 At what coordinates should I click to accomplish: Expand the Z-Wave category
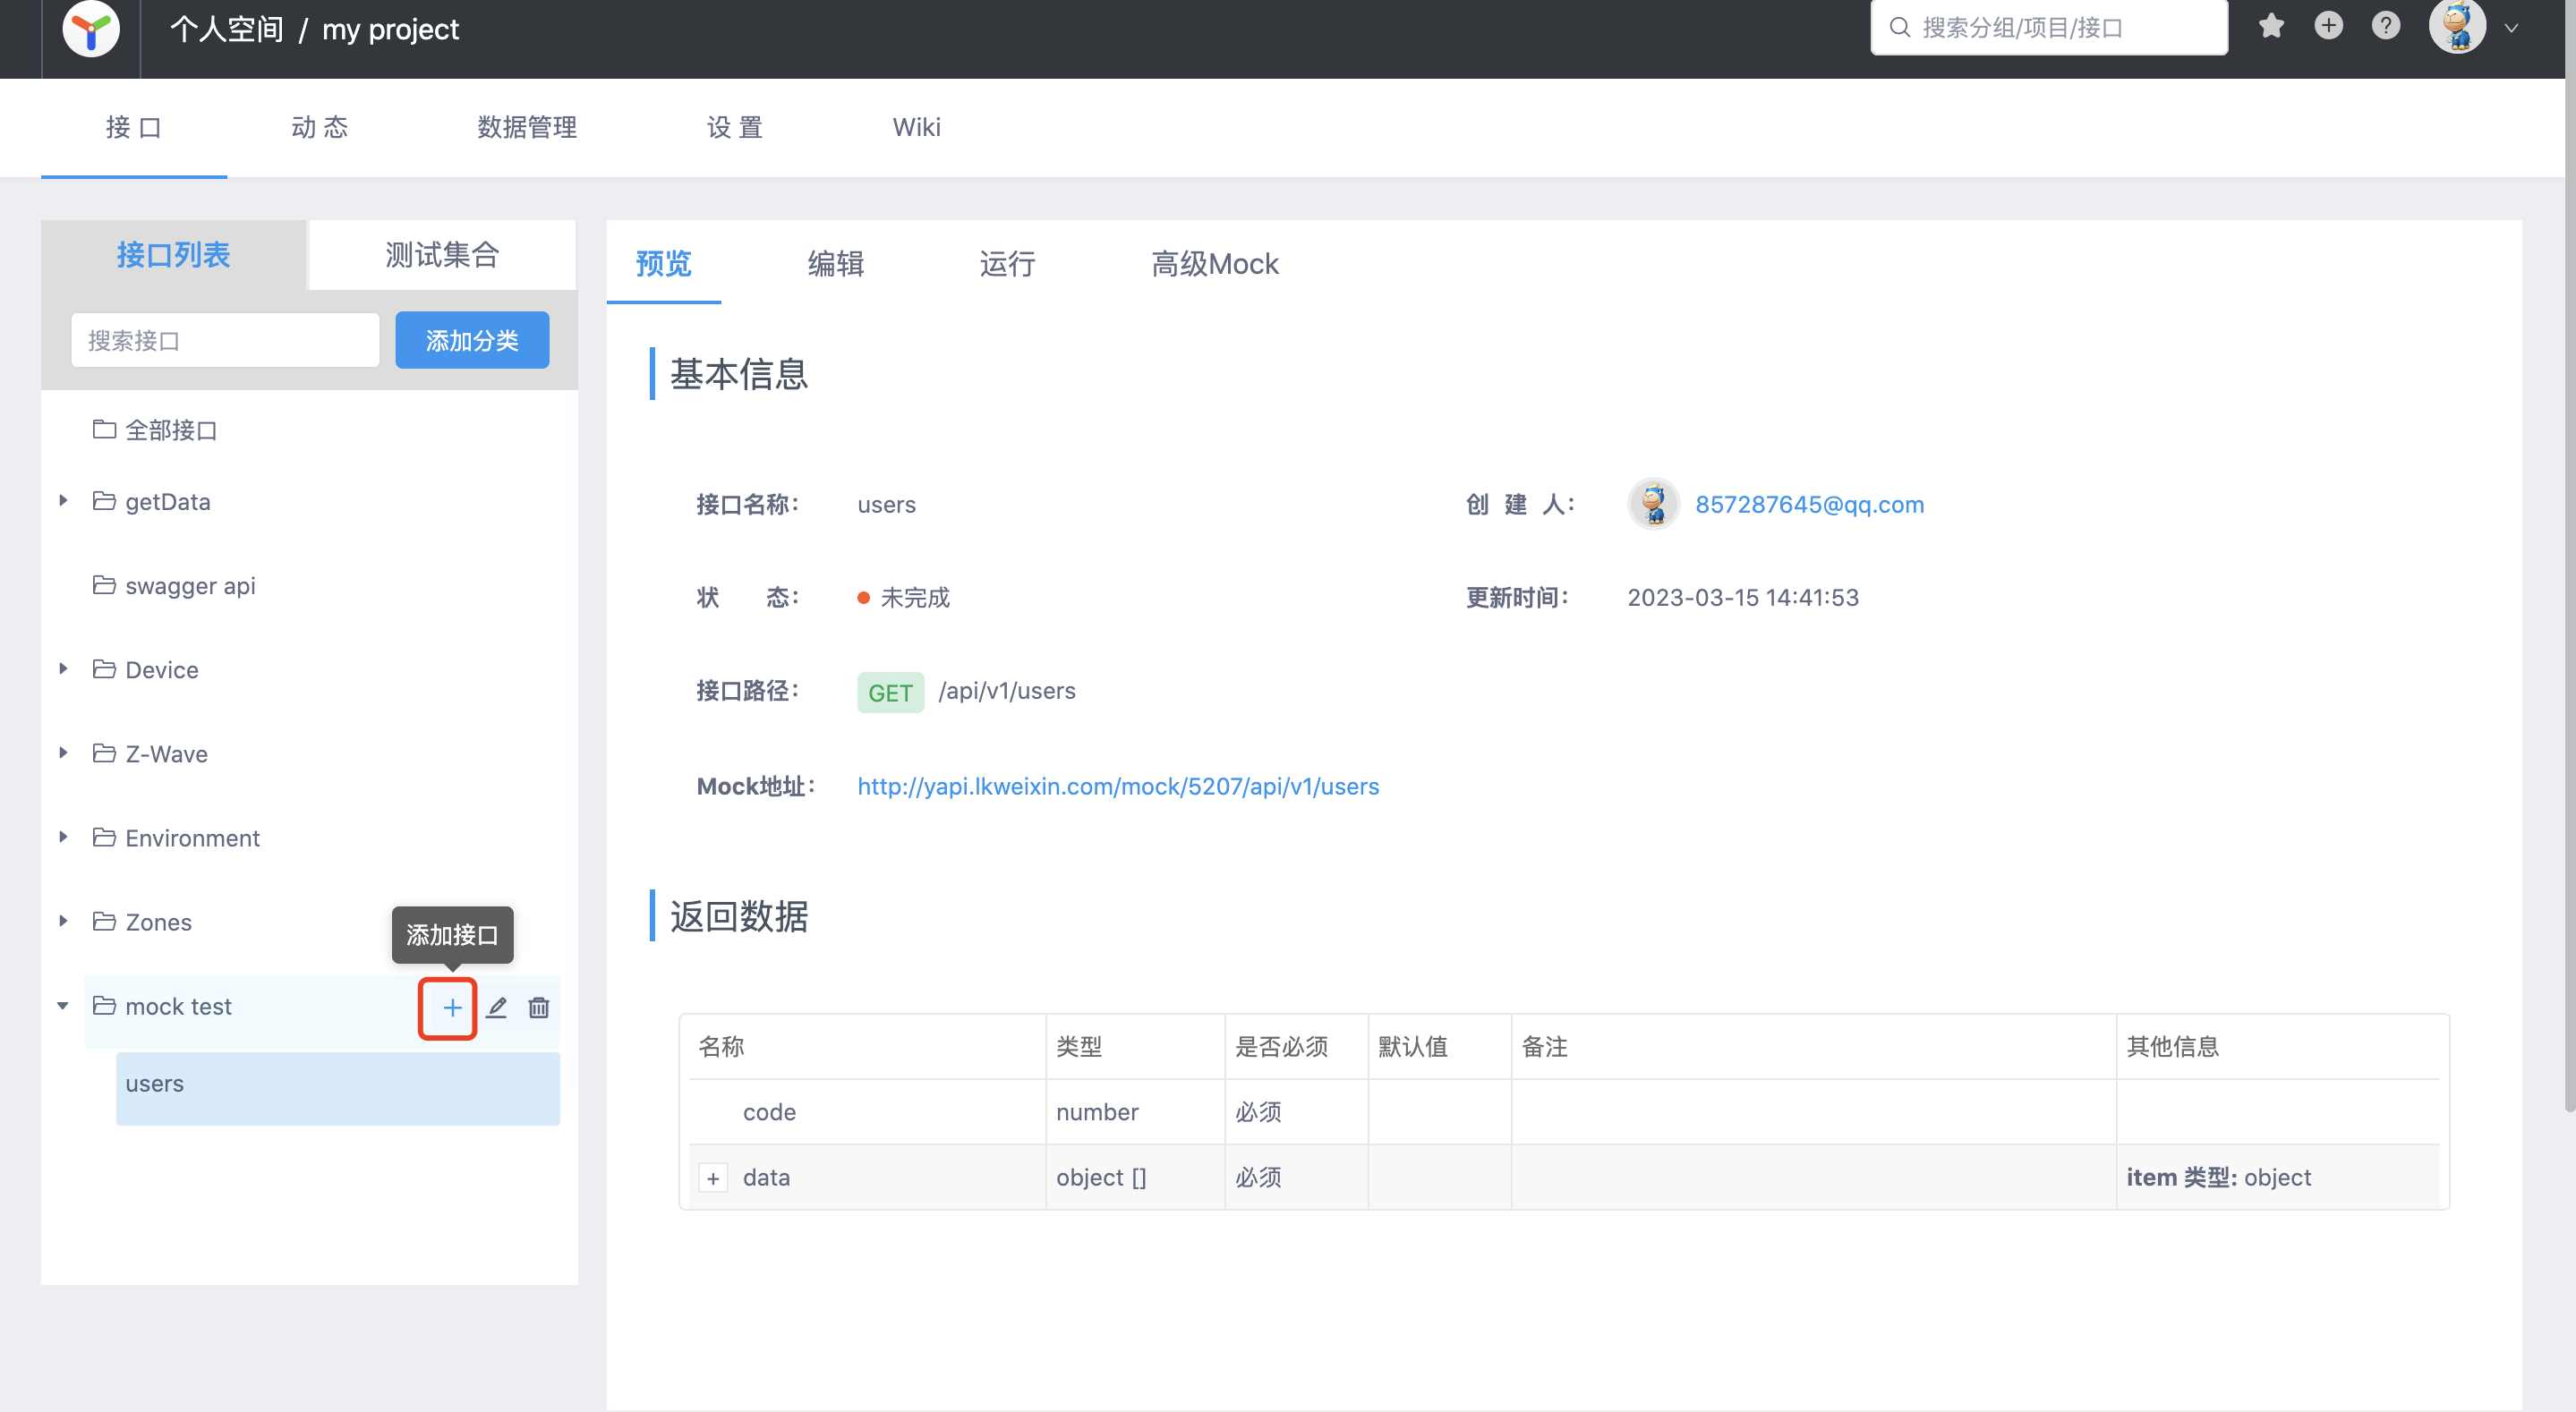point(63,753)
